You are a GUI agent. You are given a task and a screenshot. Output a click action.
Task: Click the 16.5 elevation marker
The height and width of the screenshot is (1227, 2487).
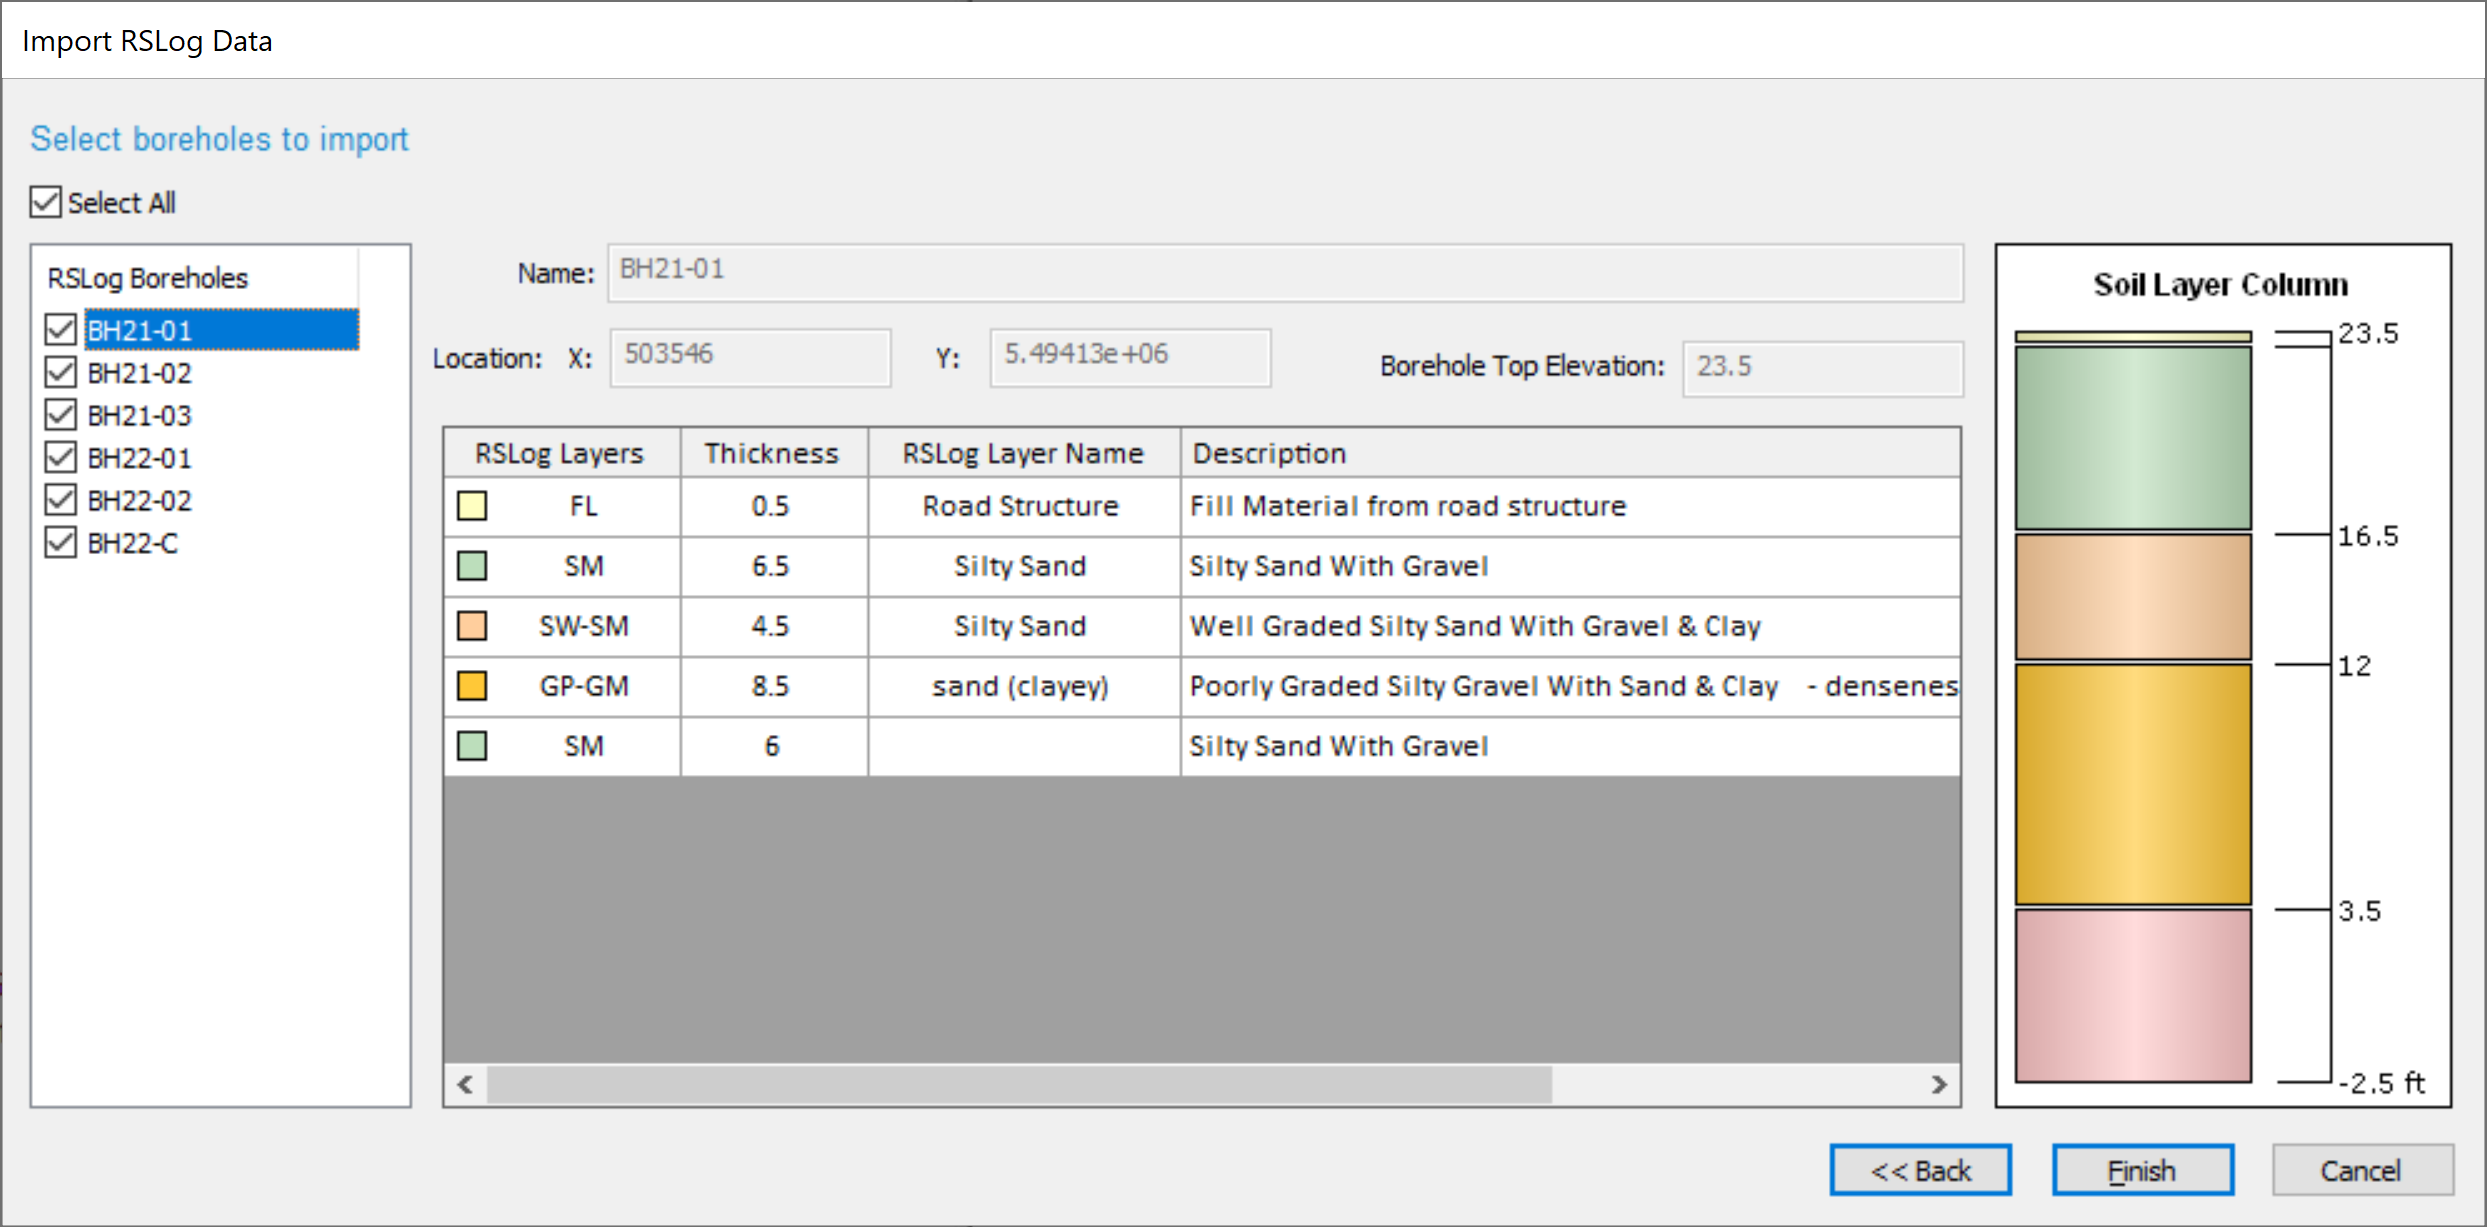tap(2368, 536)
